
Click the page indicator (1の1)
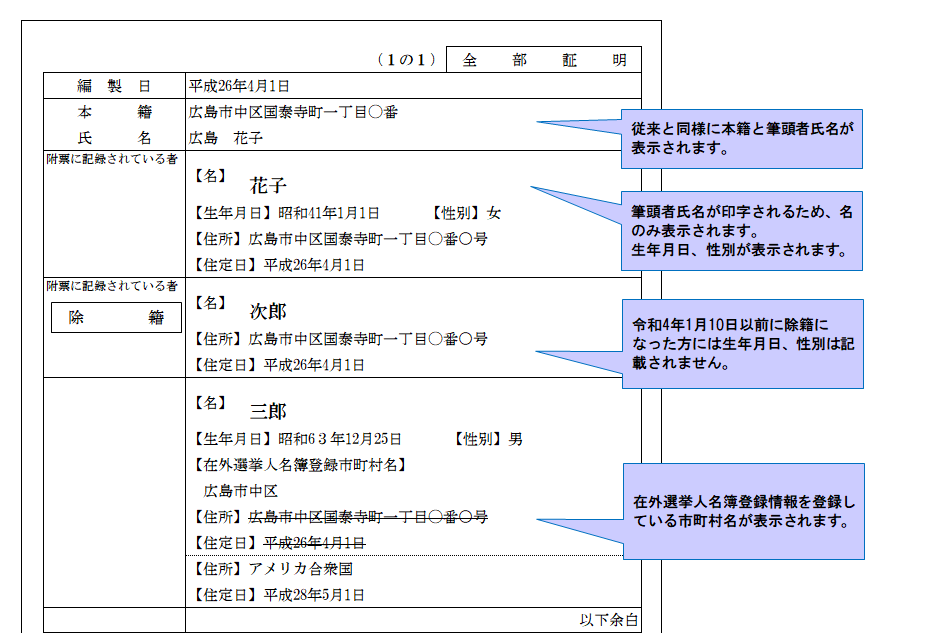pos(407,60)
